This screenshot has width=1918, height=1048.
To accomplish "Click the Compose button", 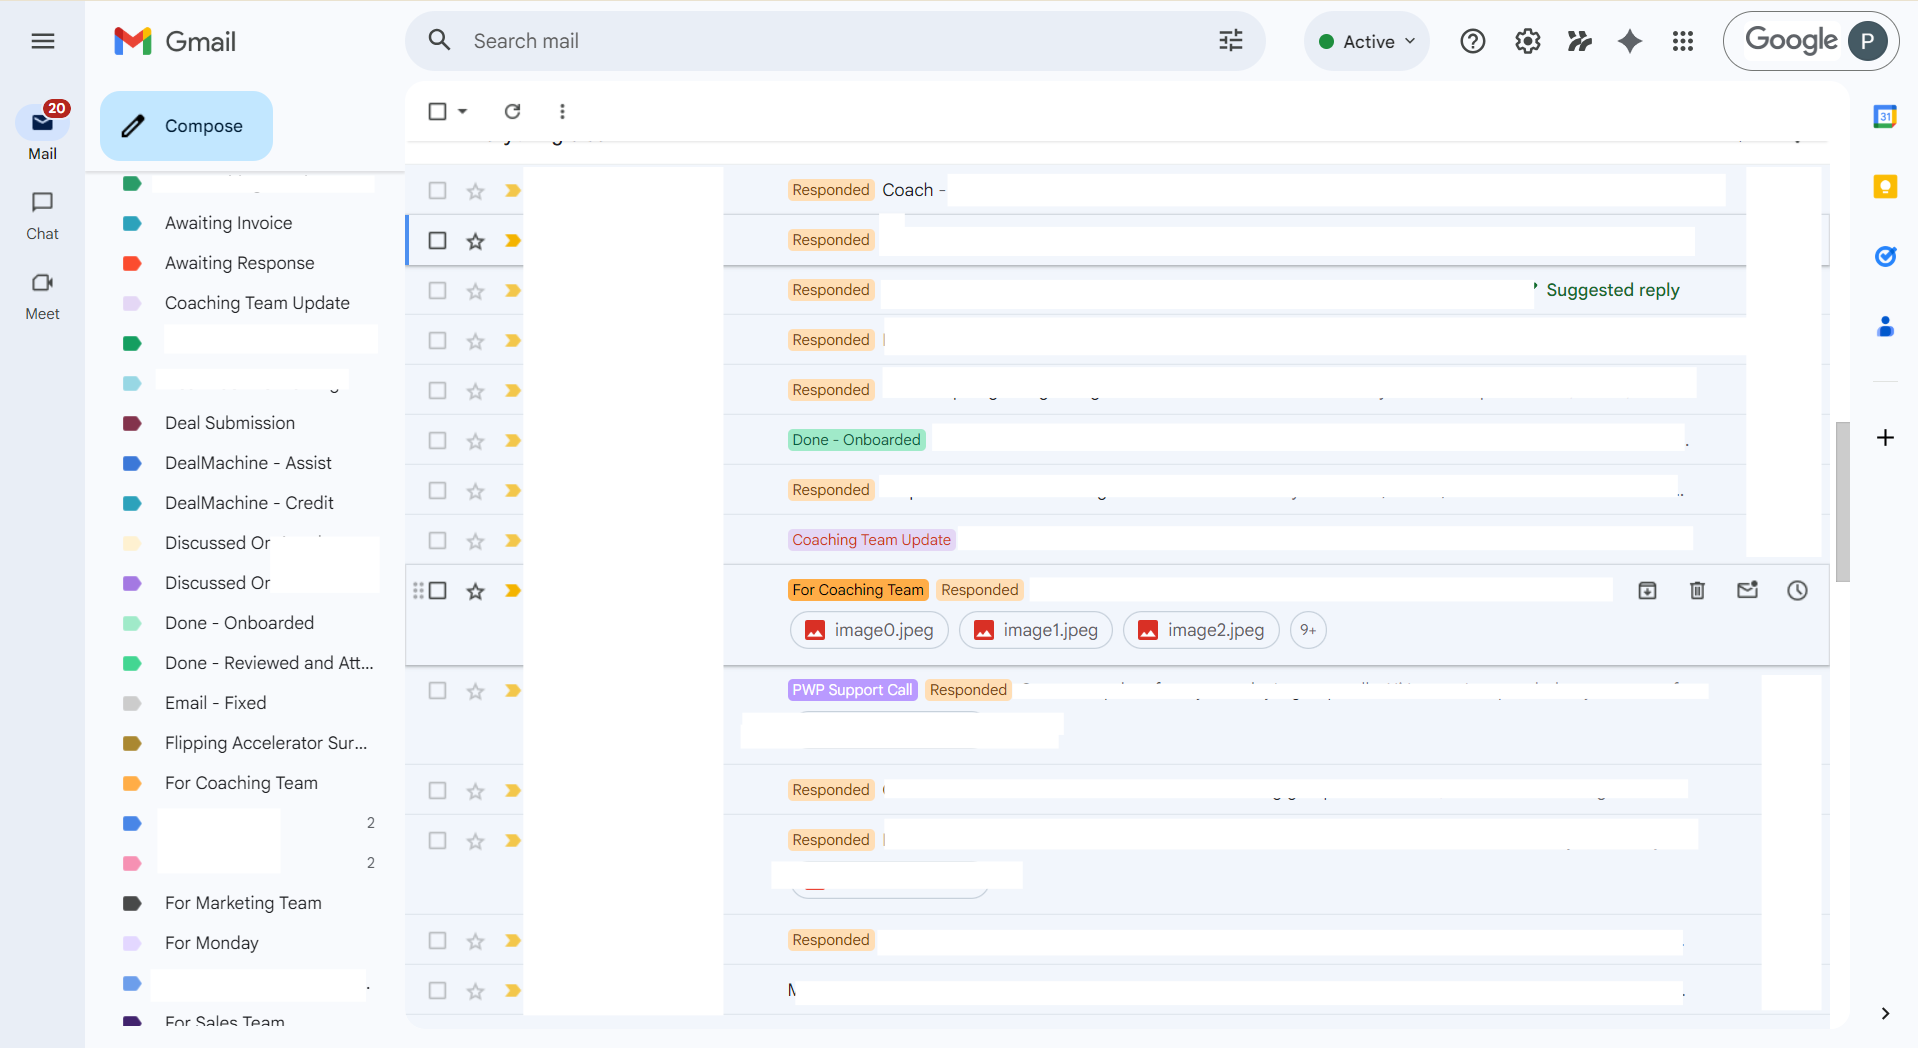I will pyautogui.click(x=186, y=126).
